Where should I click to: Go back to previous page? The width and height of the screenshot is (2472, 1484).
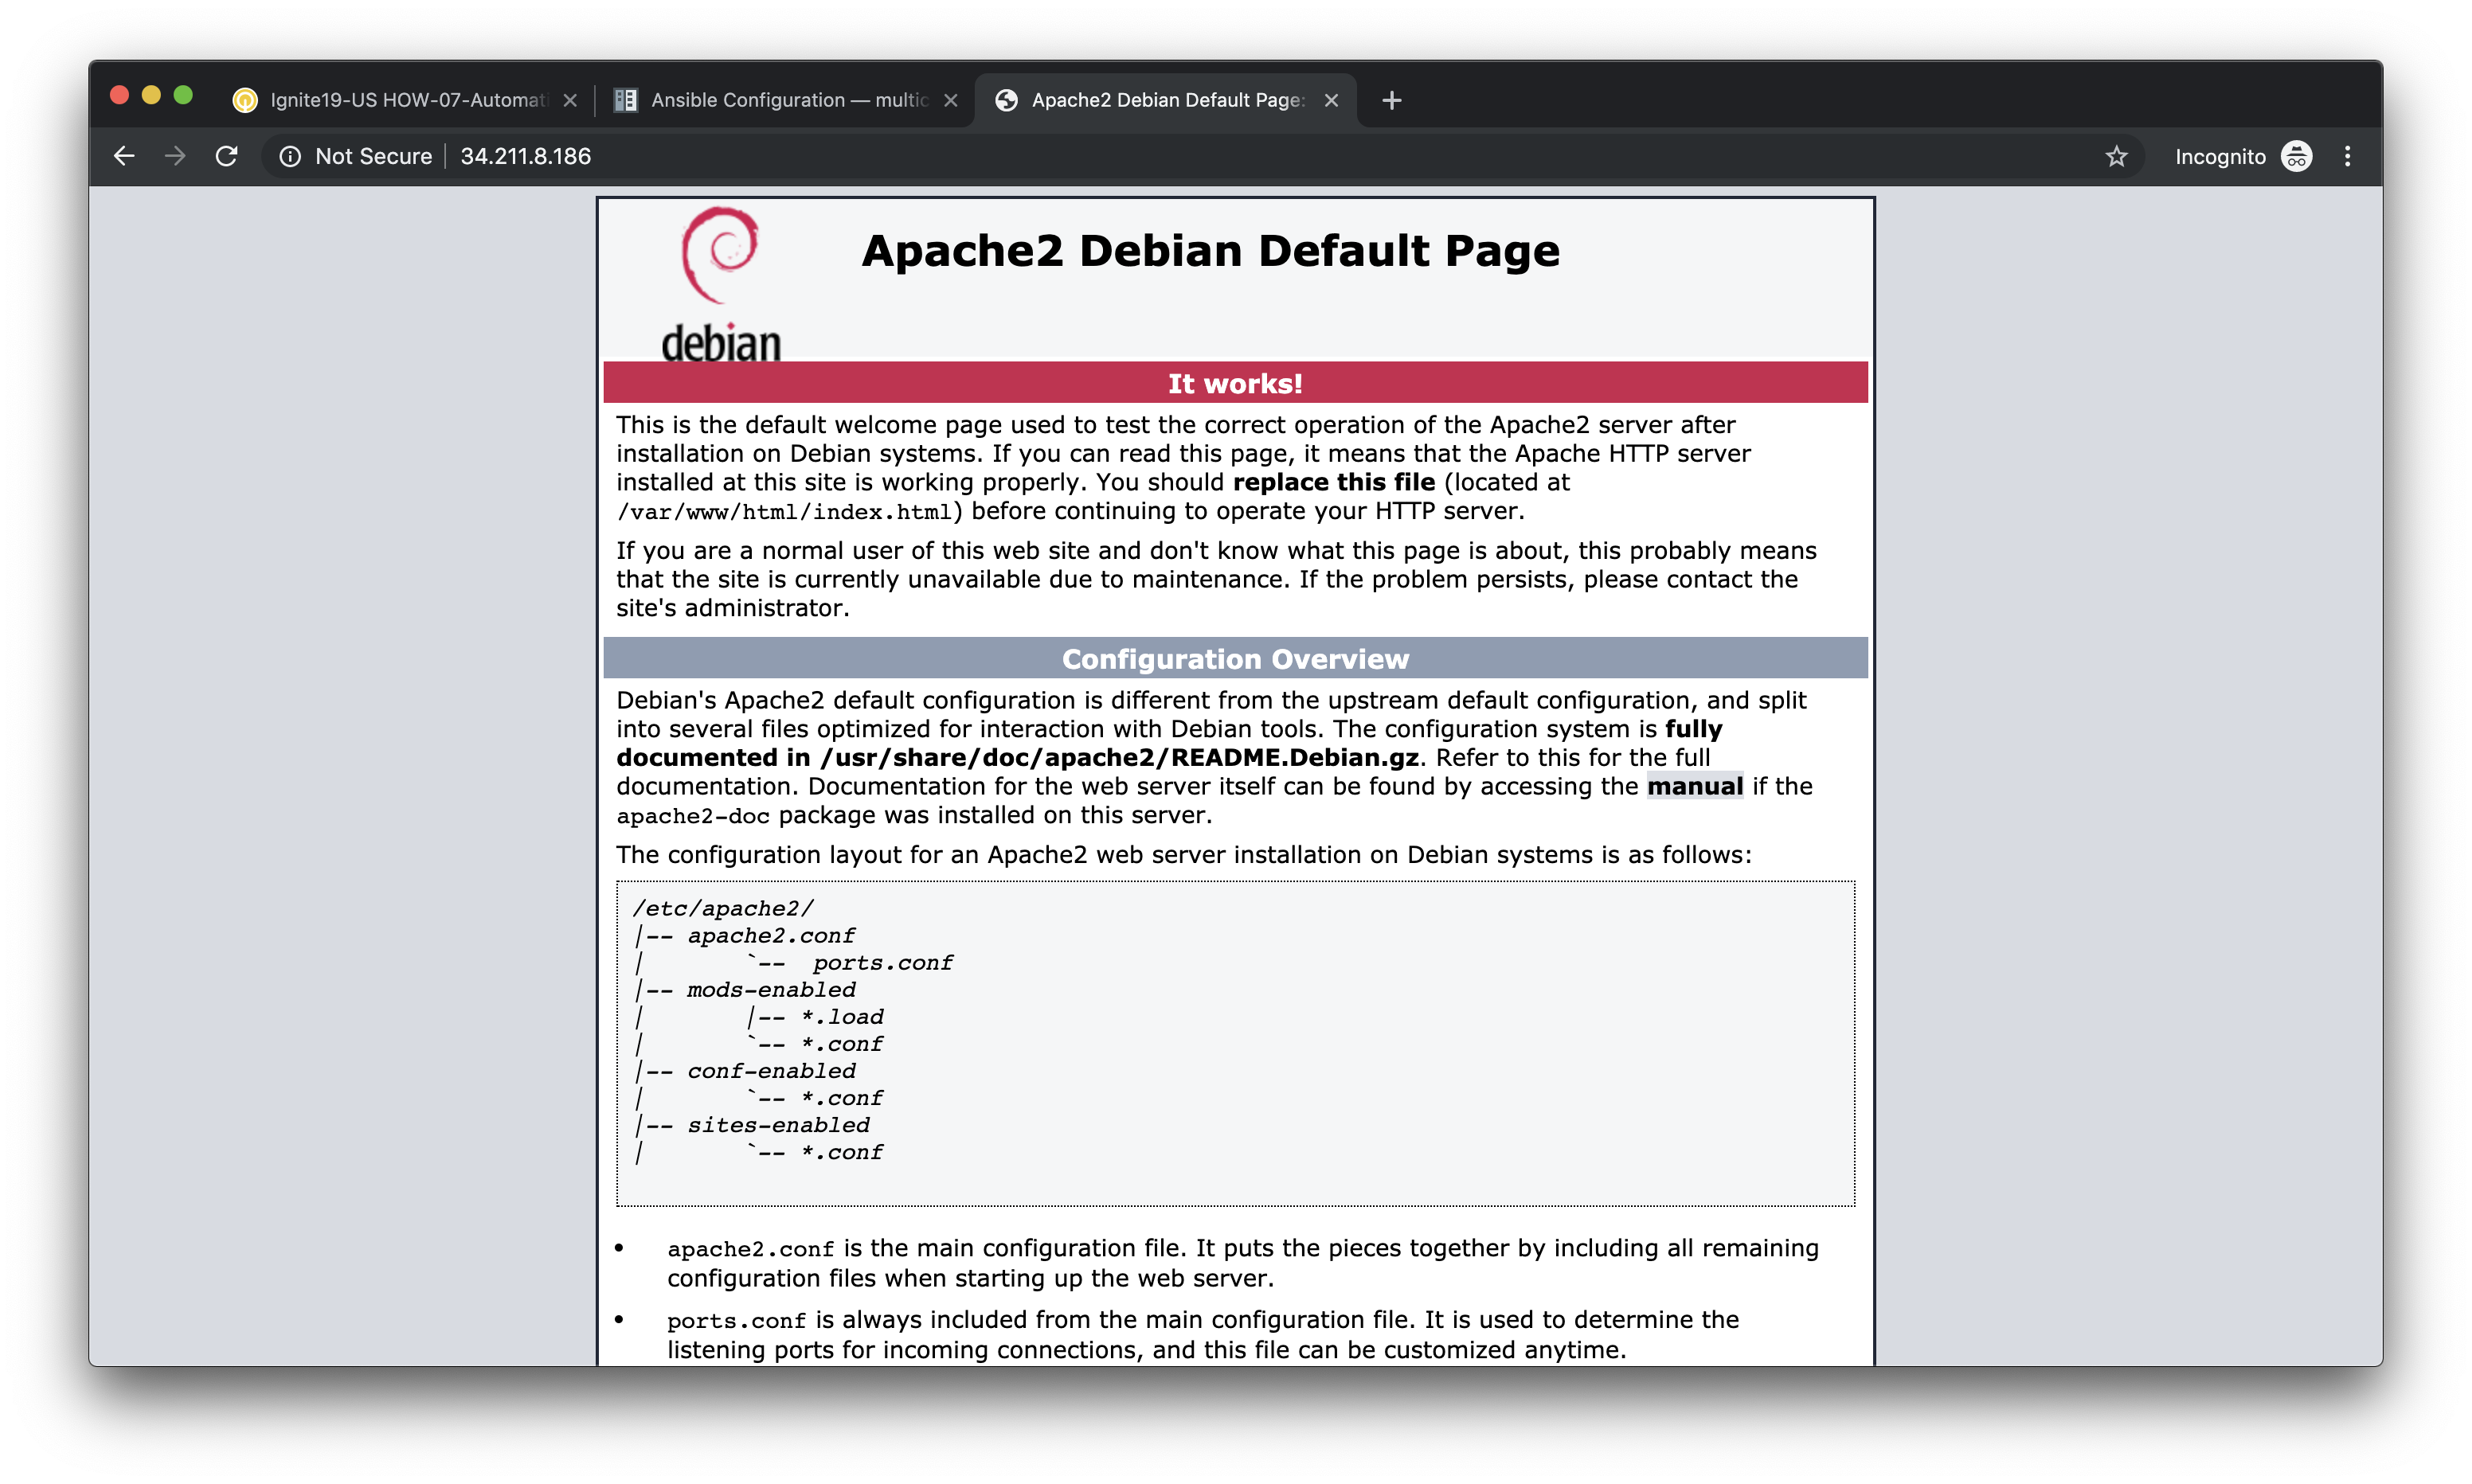click(x=124, y=156)
